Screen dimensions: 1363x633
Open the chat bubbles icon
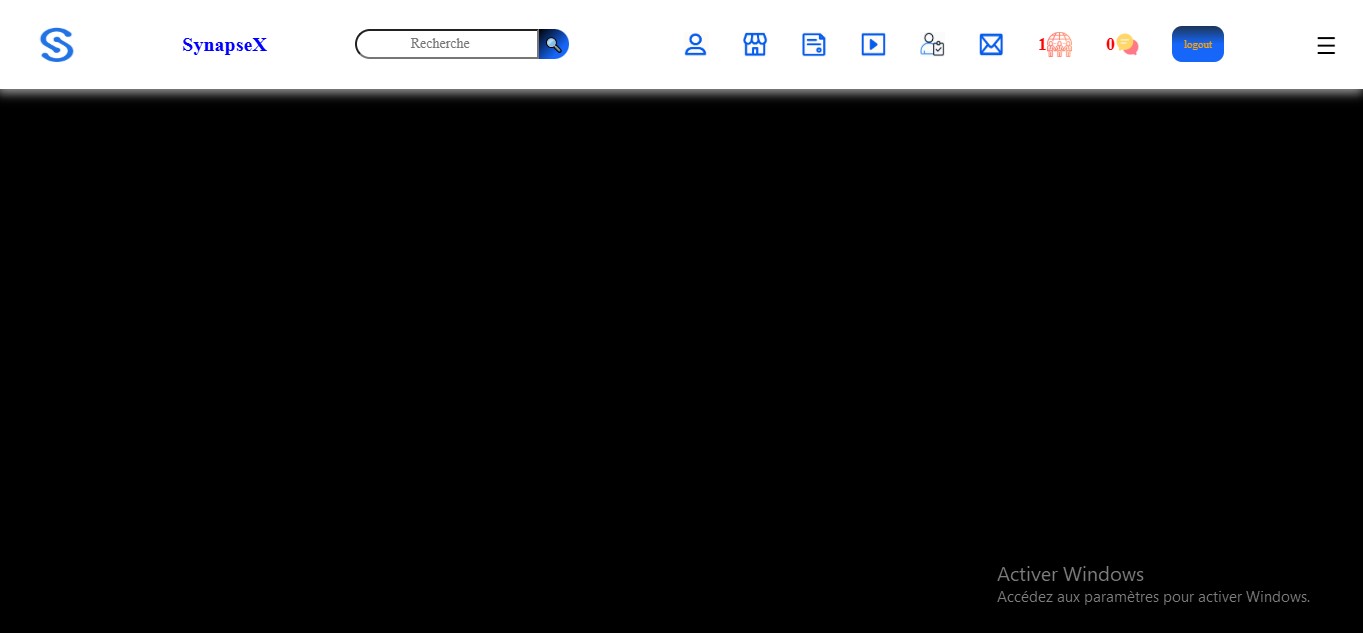pos(1128,45)
